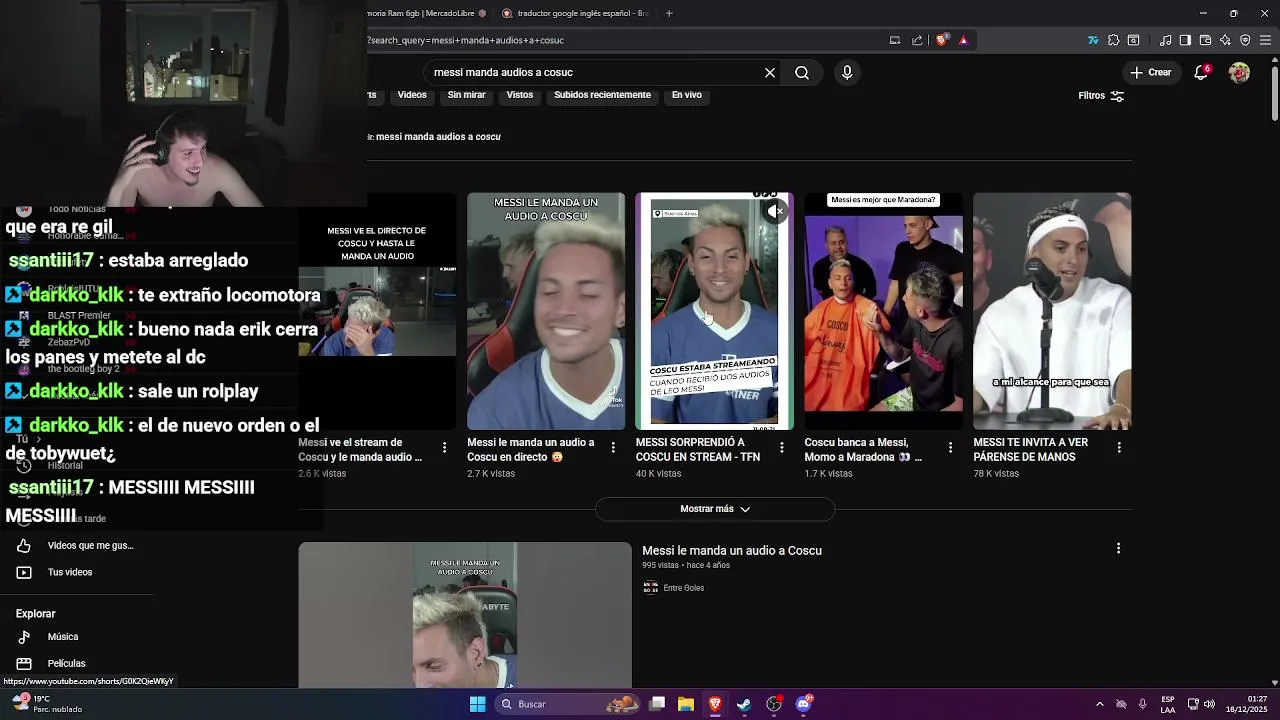Clear the YouTube search box with the X
The image size is (1280, 720).
[x=770, y=72]
